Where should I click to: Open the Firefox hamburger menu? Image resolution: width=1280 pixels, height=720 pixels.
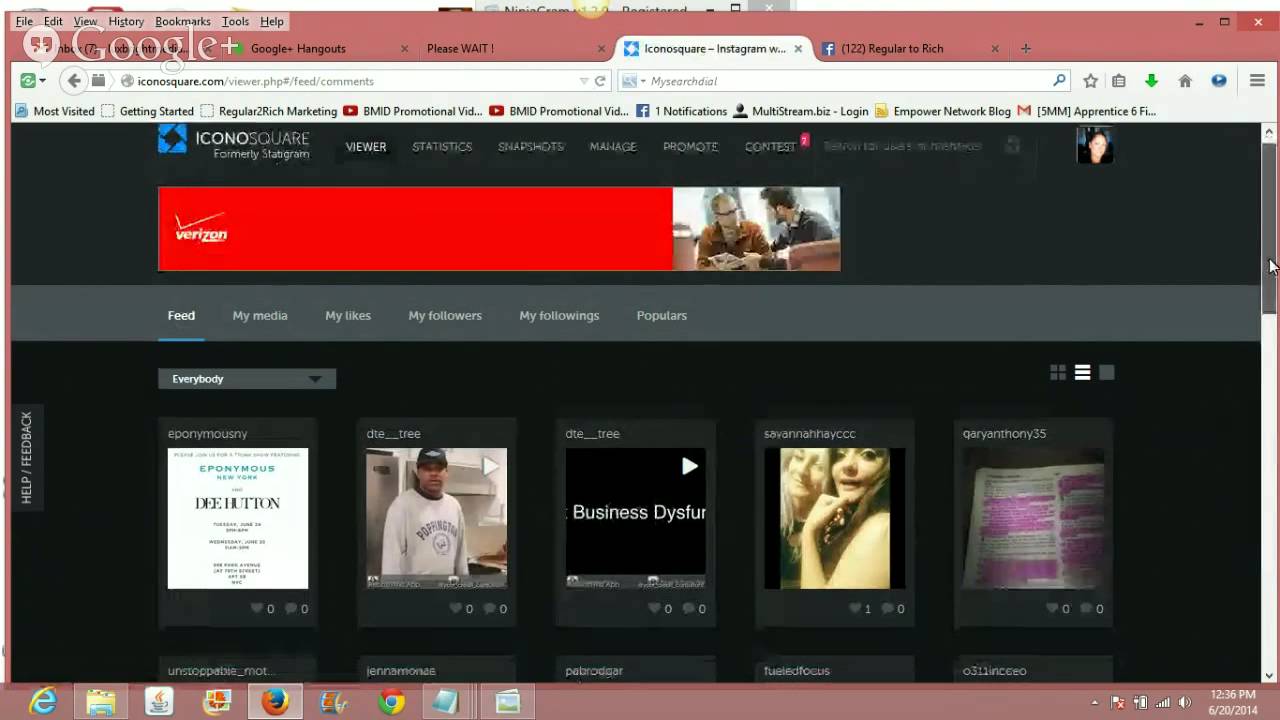1257,81
